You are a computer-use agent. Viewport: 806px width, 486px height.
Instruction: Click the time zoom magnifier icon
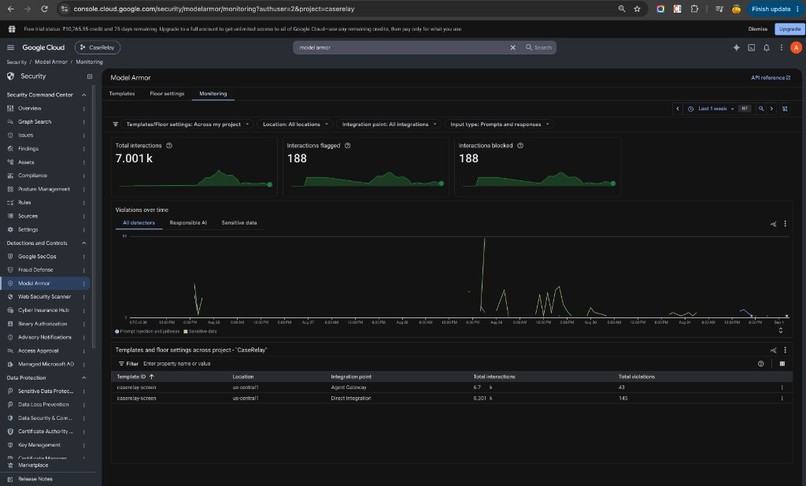(x=761, y=109)
